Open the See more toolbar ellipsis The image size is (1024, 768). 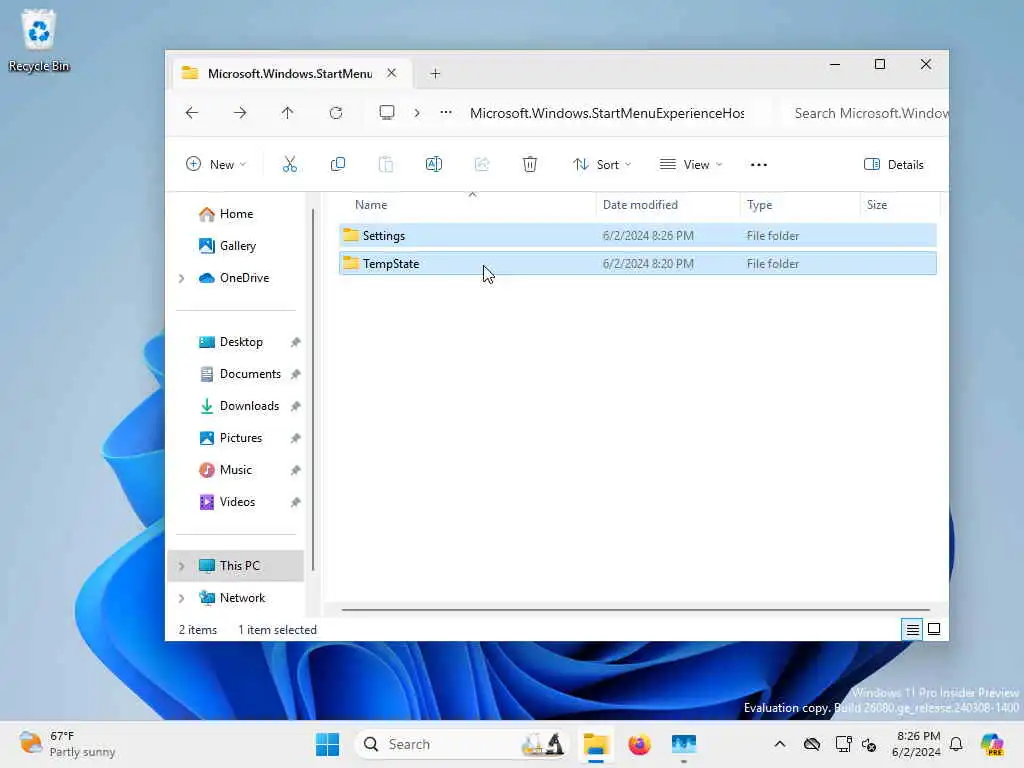click(759, 165)
